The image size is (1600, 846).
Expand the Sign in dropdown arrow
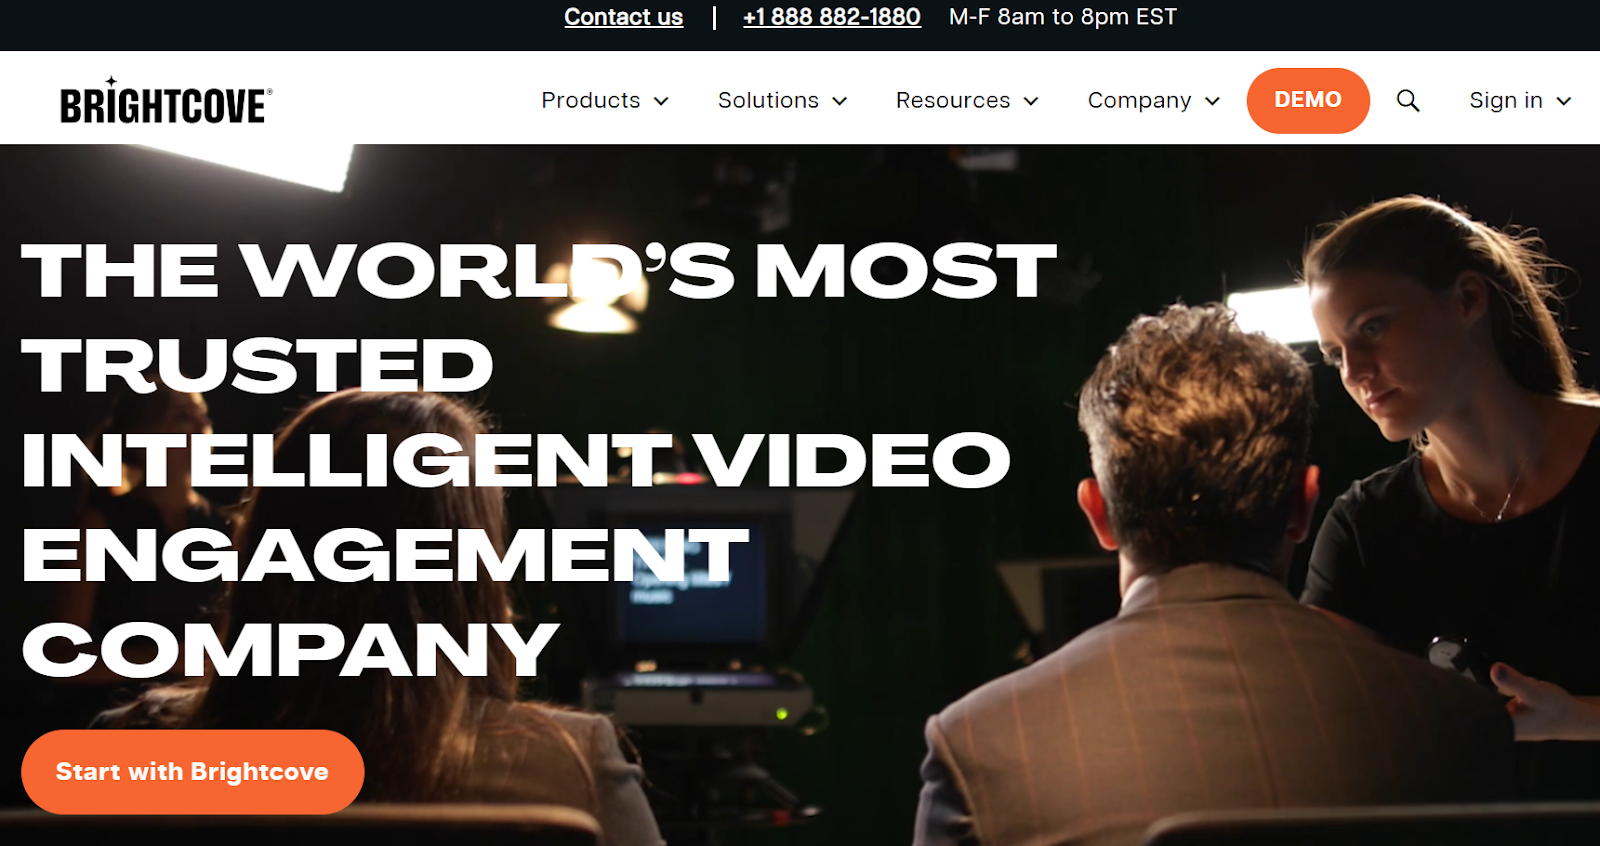coord(1564,101)
